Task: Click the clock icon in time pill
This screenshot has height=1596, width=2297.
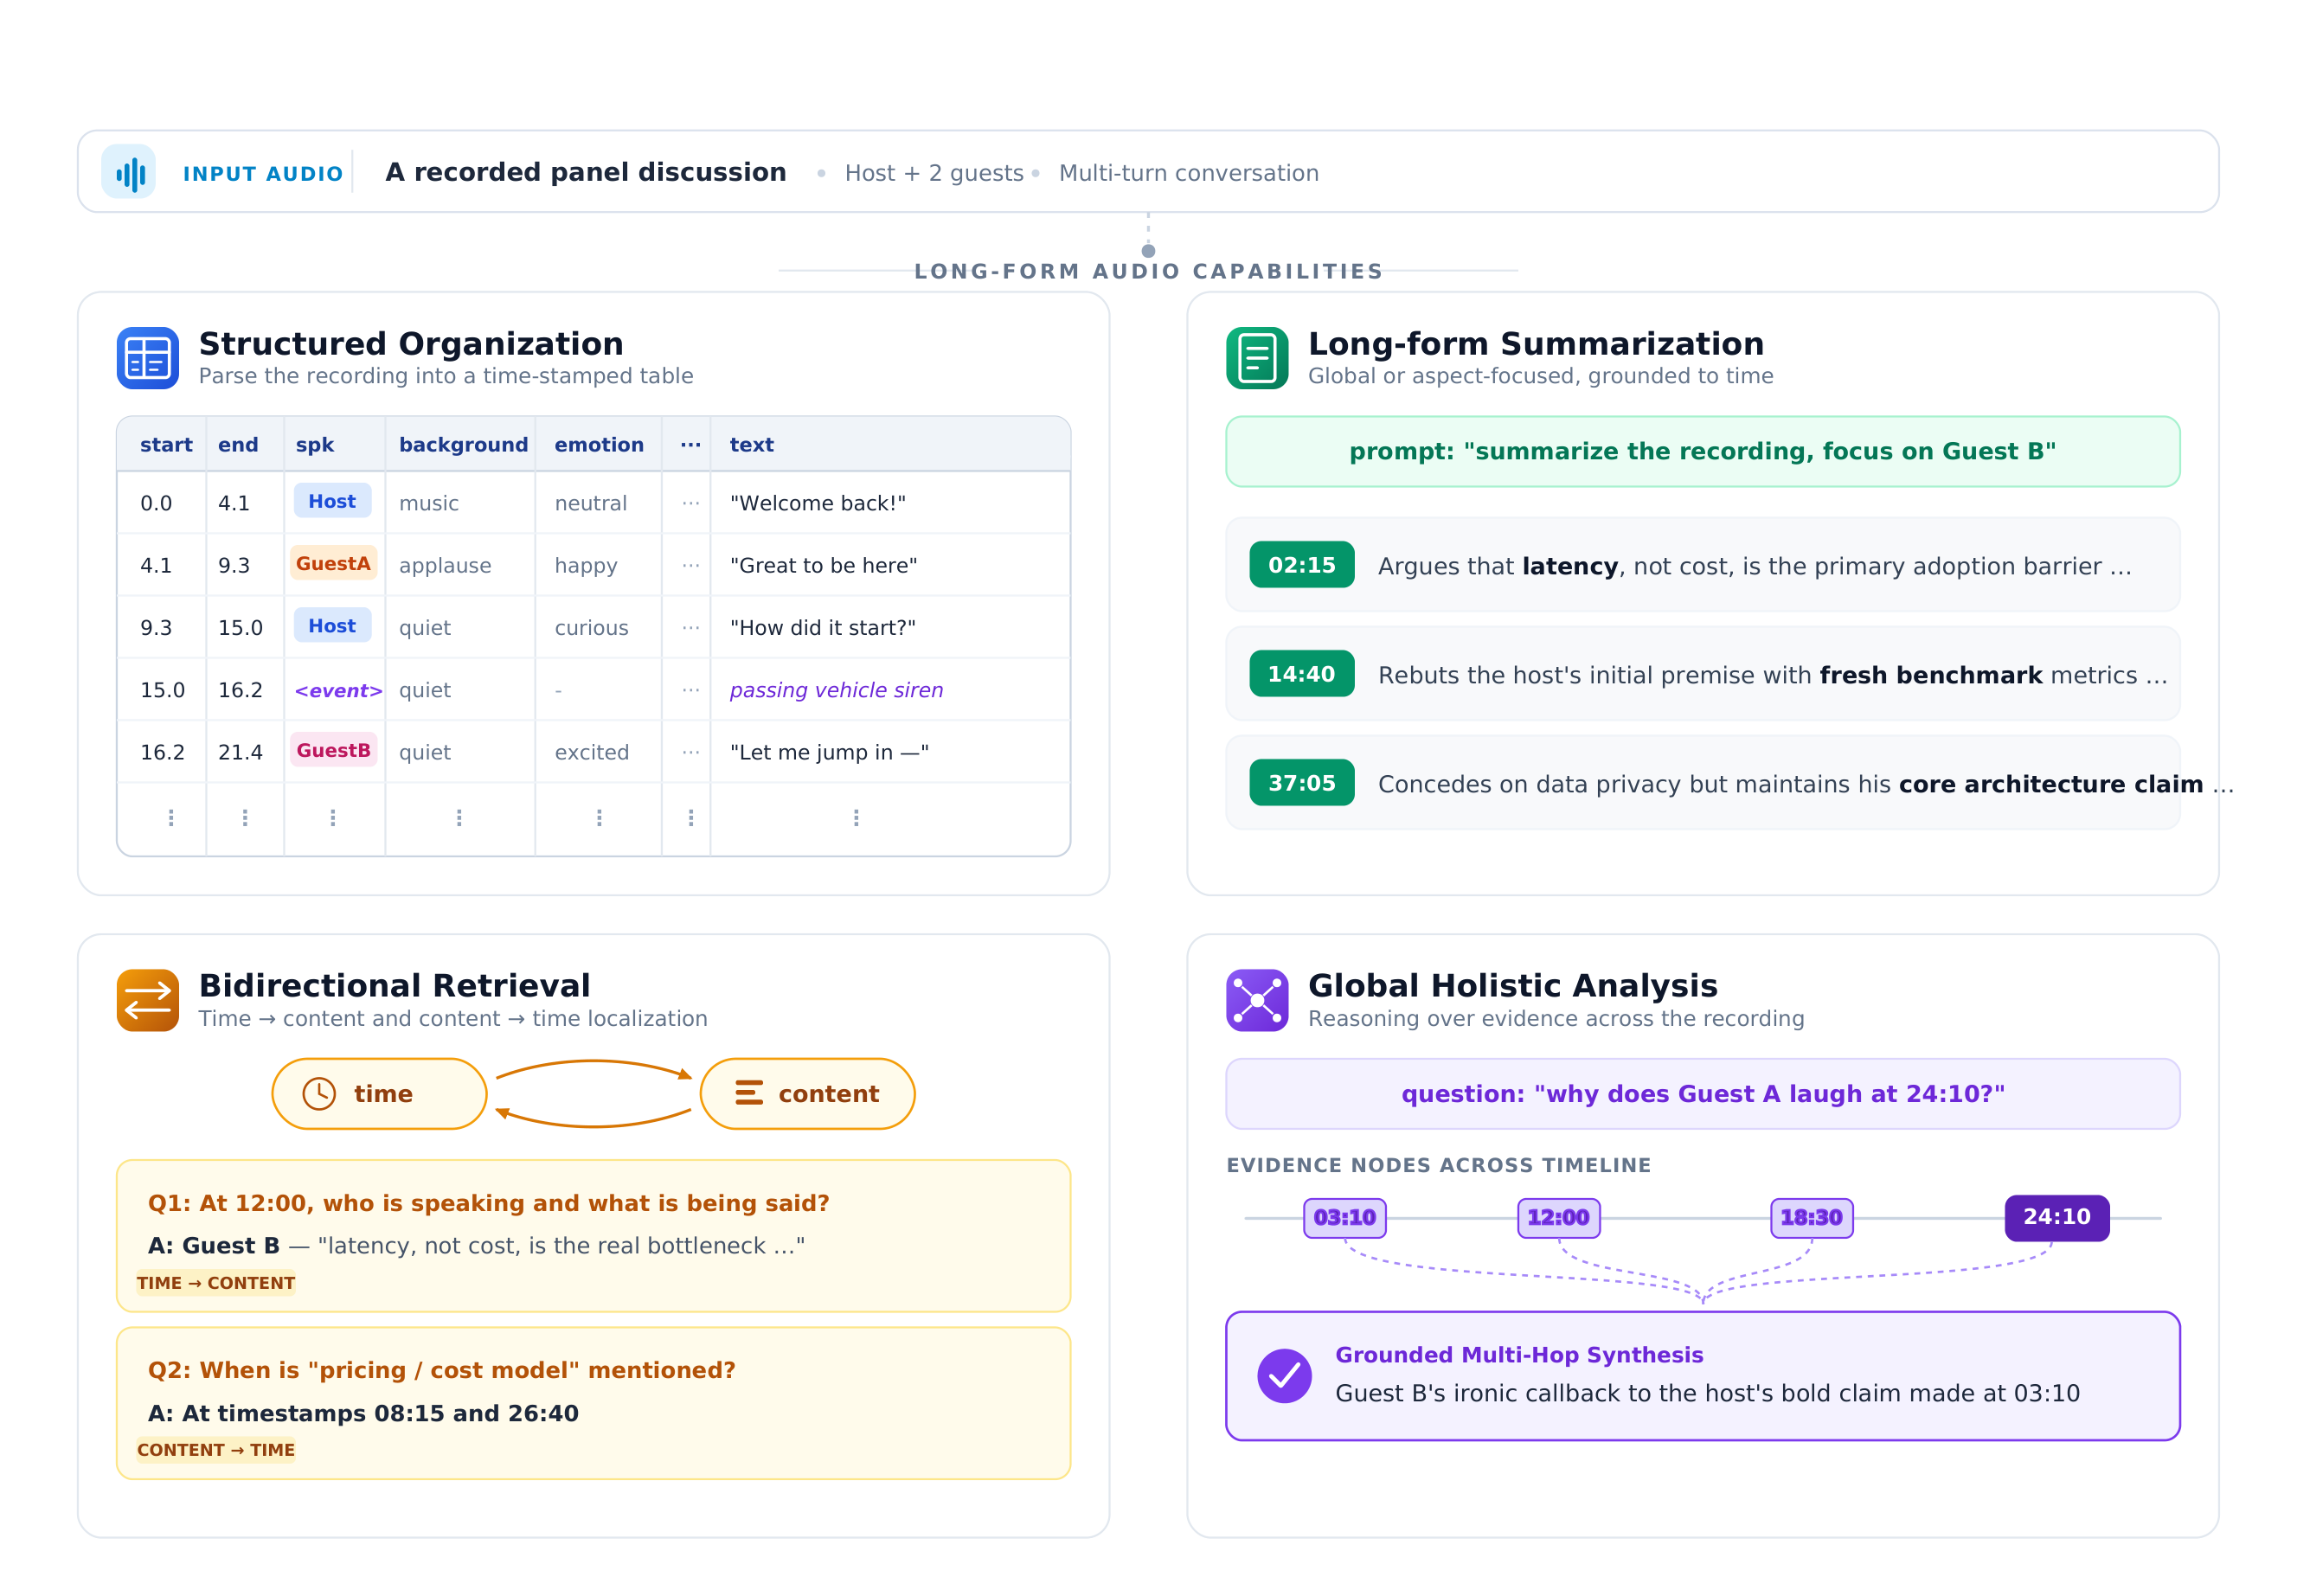Action: point(319,1093)
